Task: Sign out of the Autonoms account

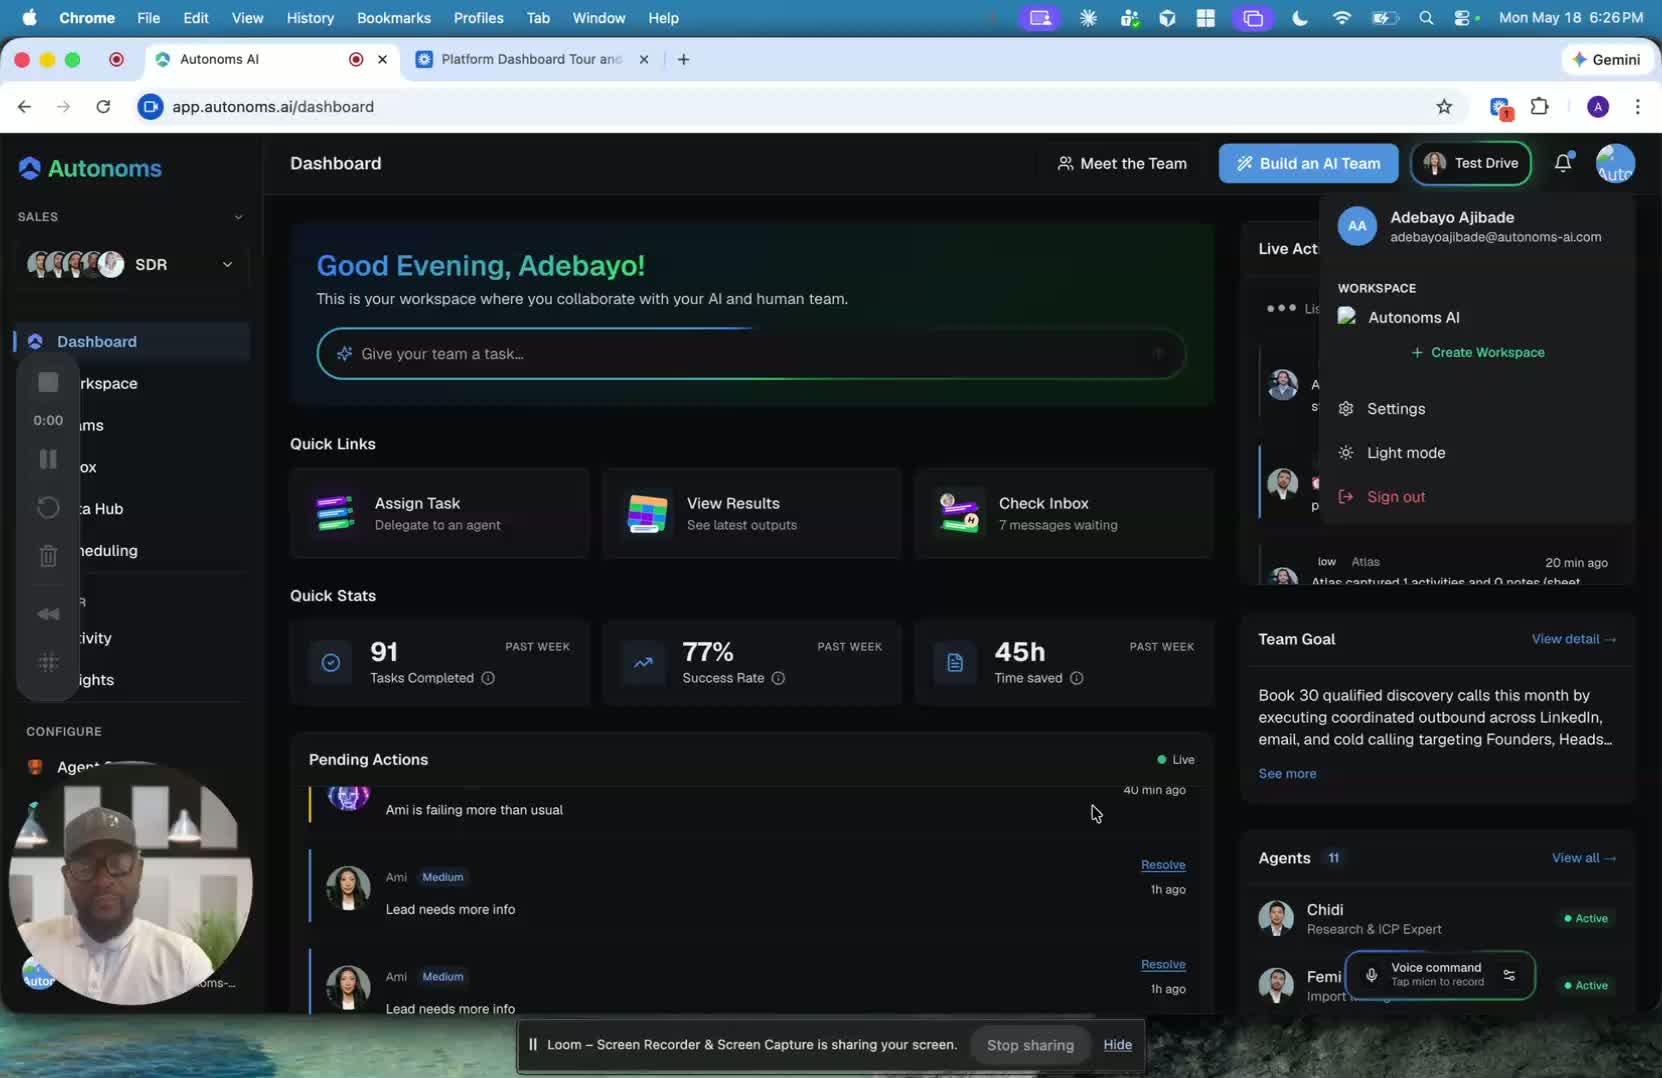Action: click(x=1395, y=497)
